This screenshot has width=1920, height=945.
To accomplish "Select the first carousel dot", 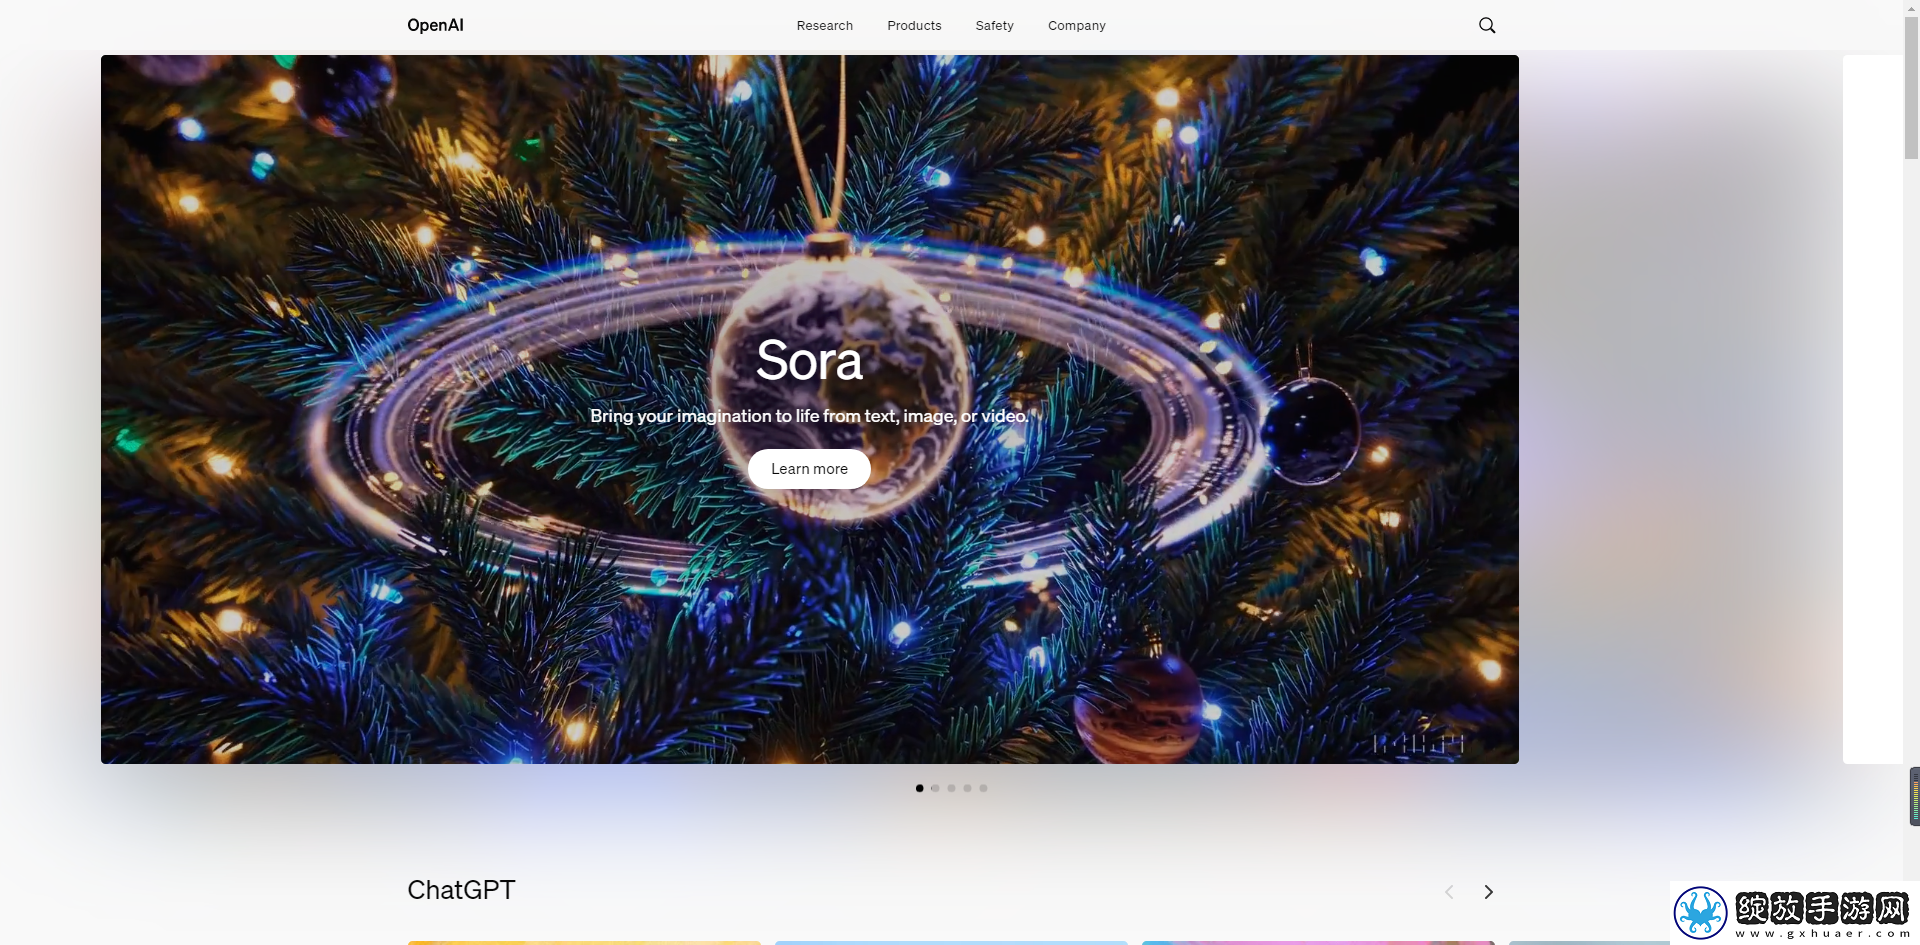I will pos(919,788).
